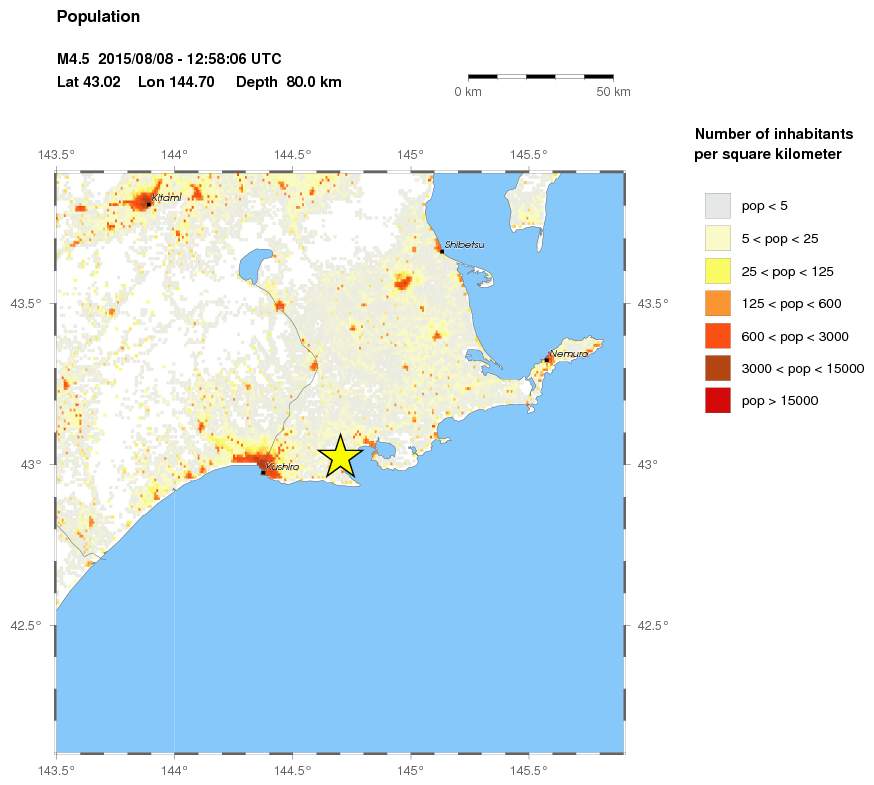This screenshot has width=874, height=785.
Task: Click the yellow earthquake epicenter star
Action: [340, 456]
